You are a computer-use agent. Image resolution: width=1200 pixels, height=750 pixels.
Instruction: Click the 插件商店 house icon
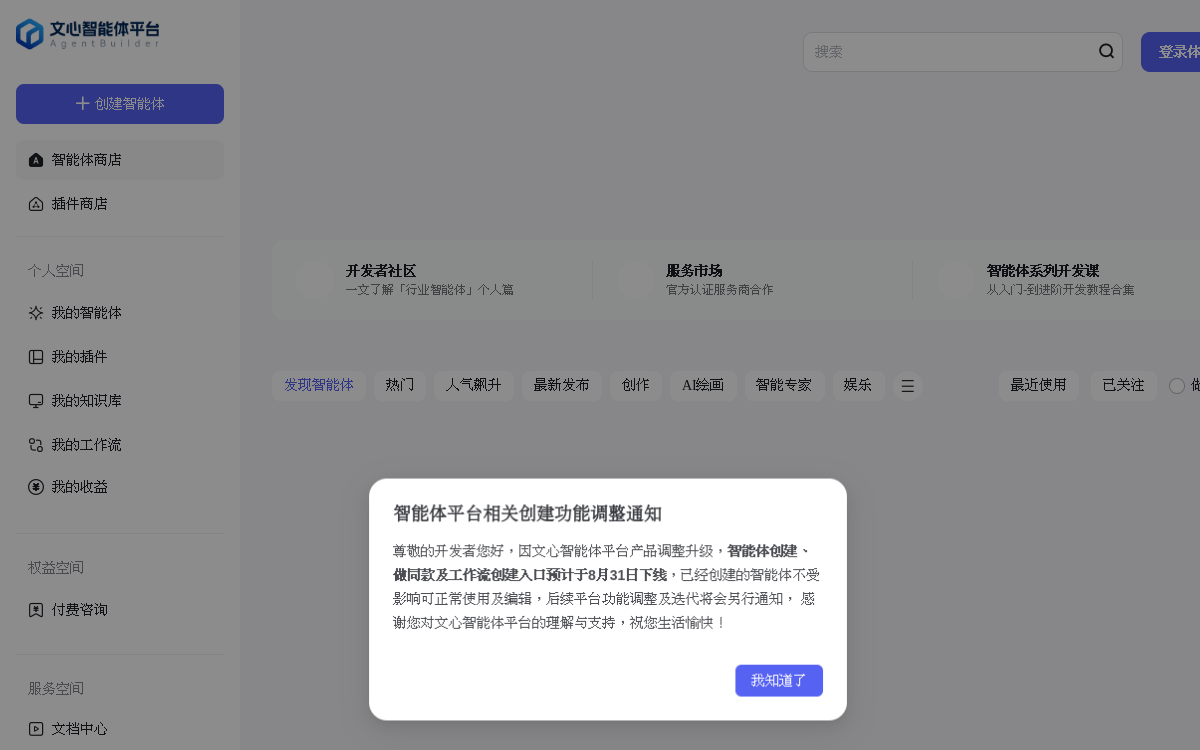tap(36, 204)
